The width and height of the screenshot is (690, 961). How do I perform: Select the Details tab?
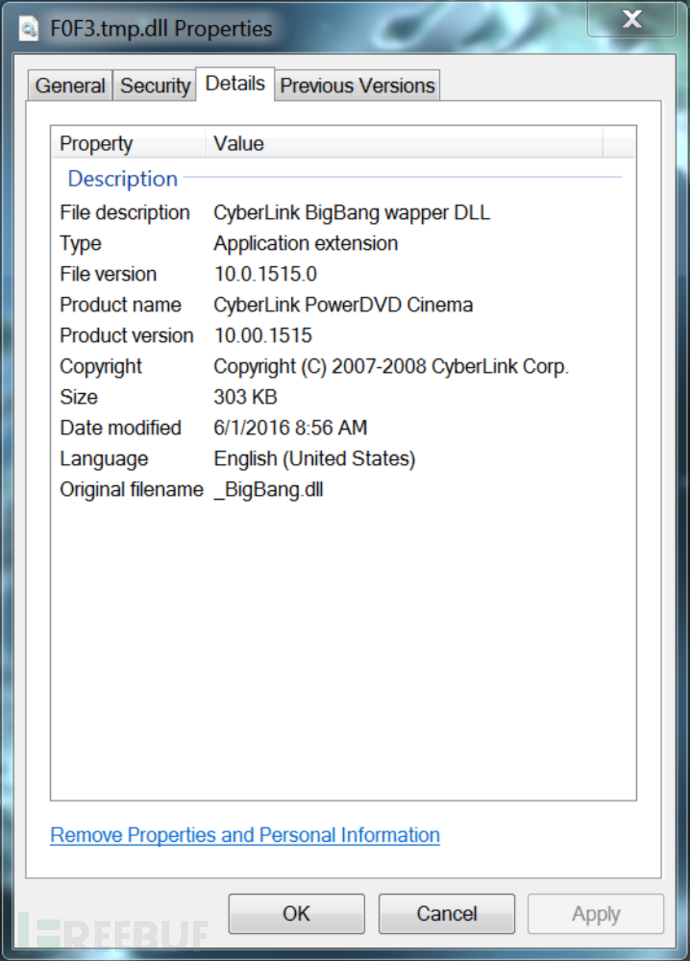[235, 84]
